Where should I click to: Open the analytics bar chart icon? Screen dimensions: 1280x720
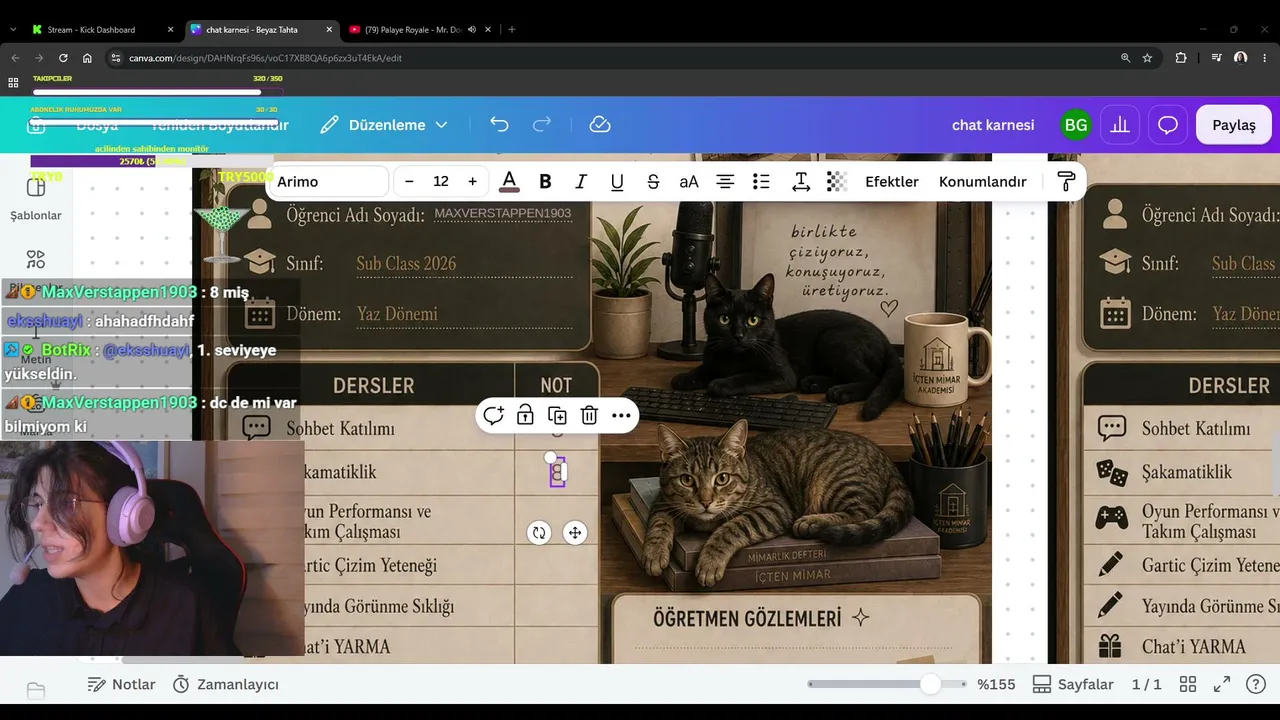1120,125
